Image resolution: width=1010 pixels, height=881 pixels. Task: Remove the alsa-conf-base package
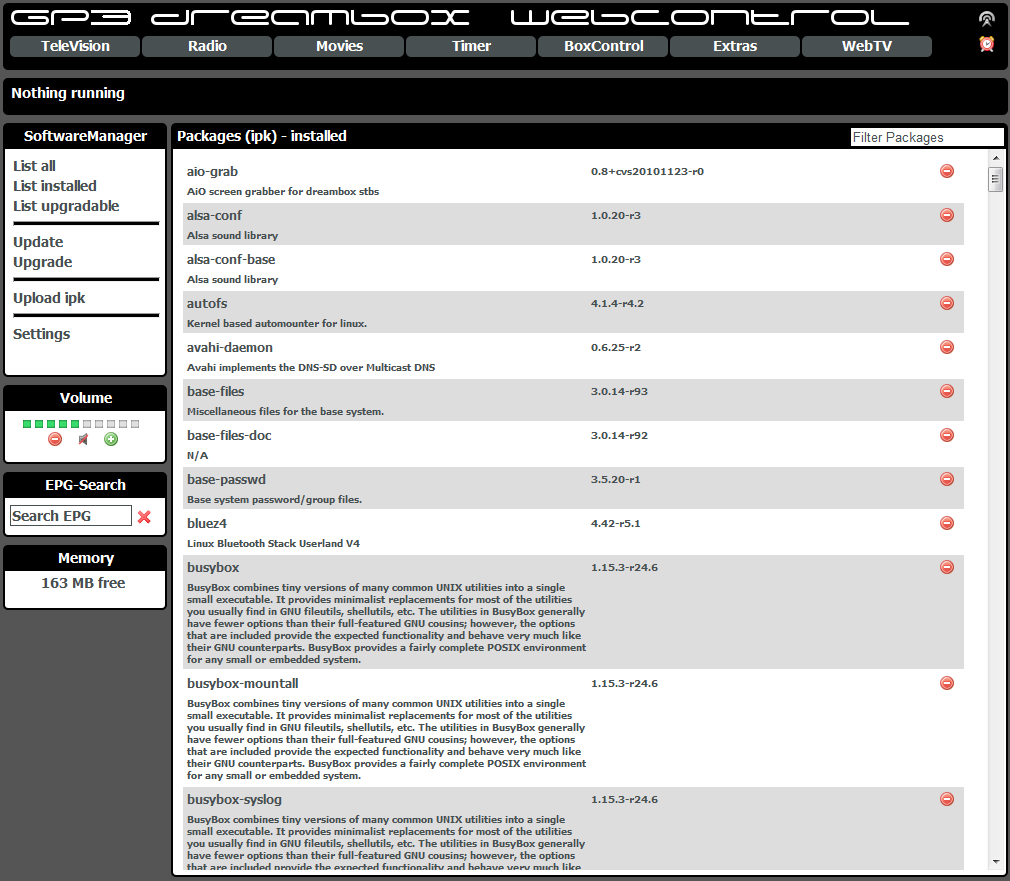pos(946,259)
